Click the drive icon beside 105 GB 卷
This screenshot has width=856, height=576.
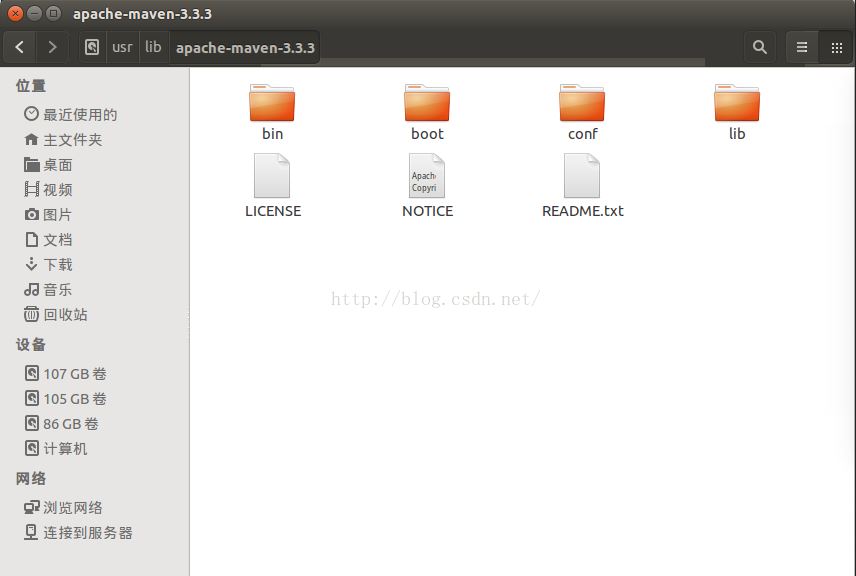tap(32, 398)
